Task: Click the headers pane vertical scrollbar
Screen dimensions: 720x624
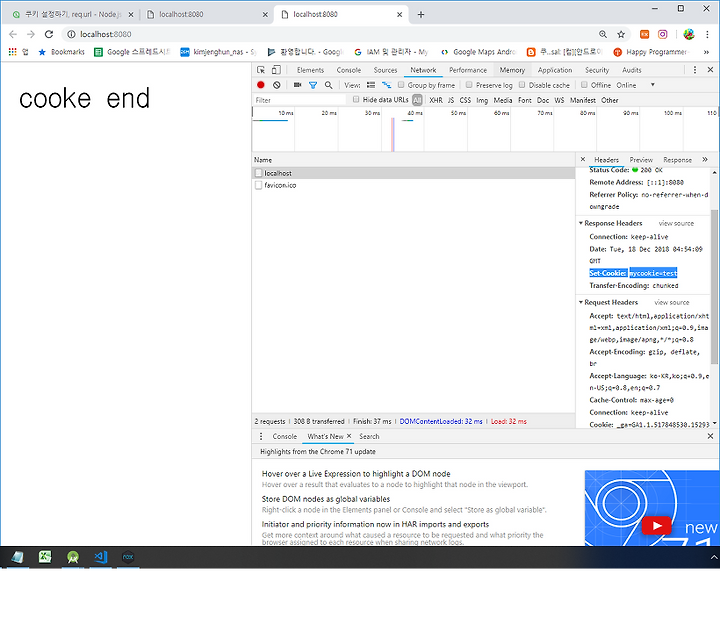Action: point(714,285)
